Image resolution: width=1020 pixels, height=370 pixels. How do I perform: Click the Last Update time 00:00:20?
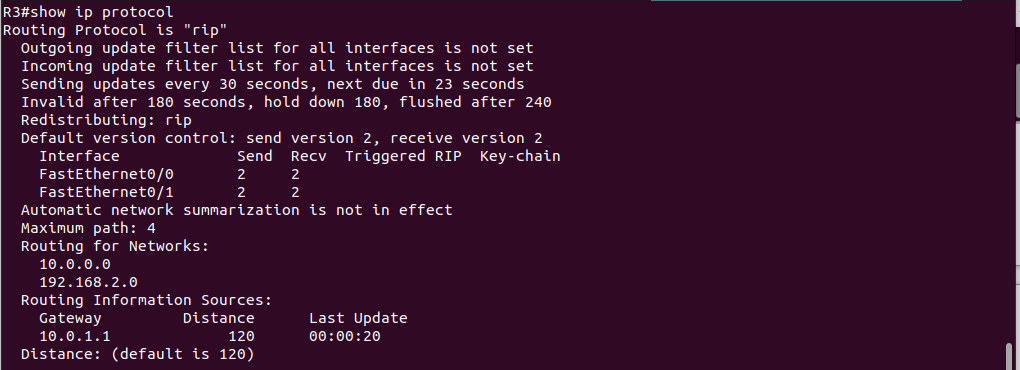[x=345, y=336]
